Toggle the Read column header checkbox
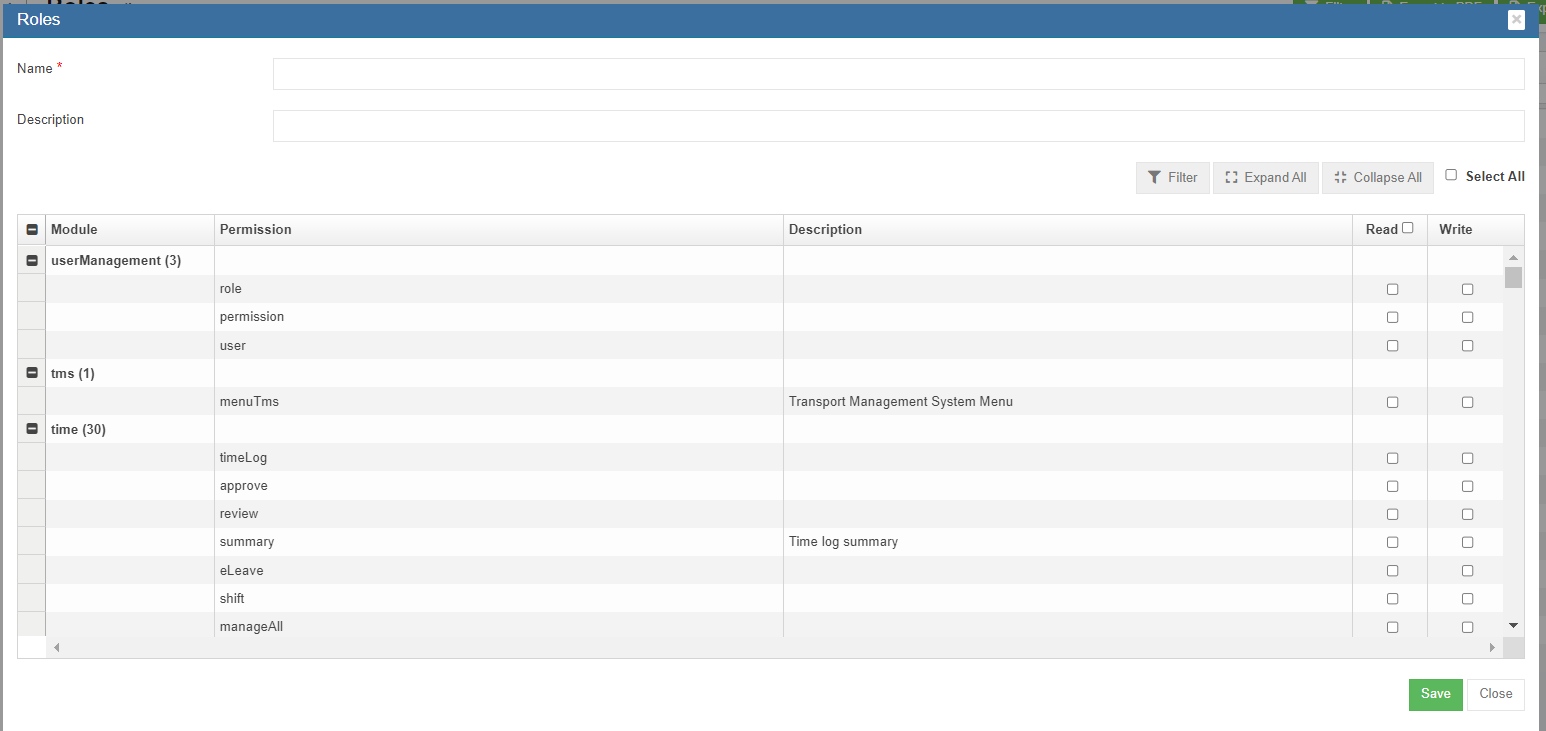 1408,228
